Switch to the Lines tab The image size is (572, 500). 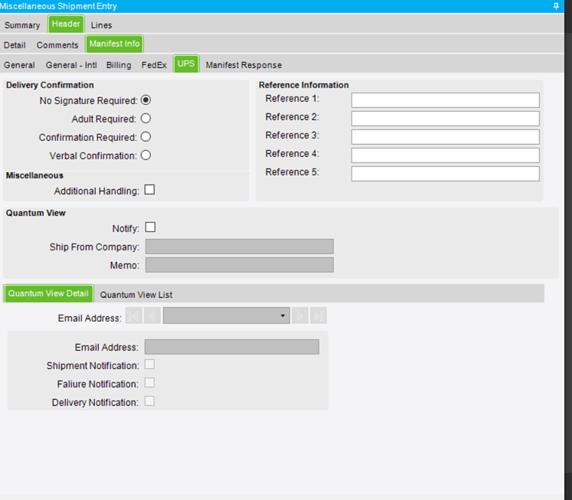[101, 25]
